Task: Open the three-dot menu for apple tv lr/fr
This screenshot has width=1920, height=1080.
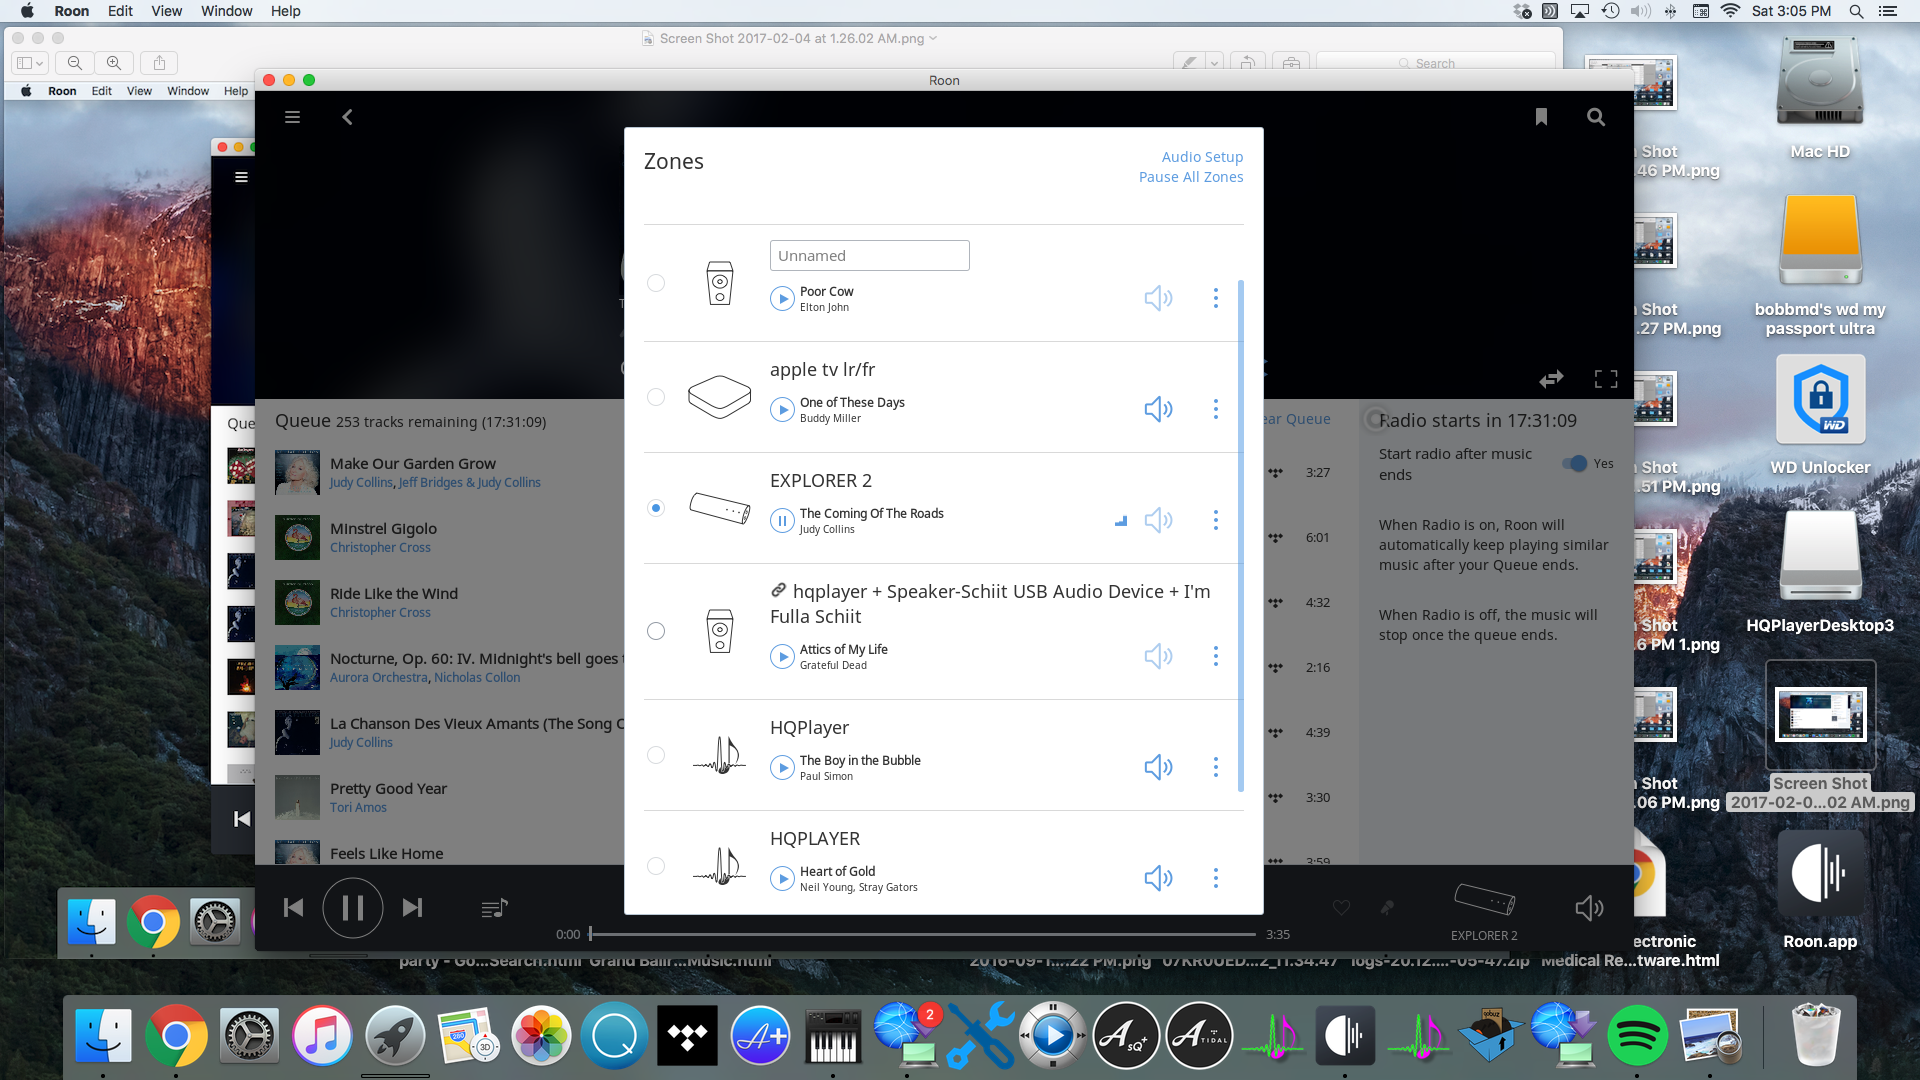Action: 1216,409
